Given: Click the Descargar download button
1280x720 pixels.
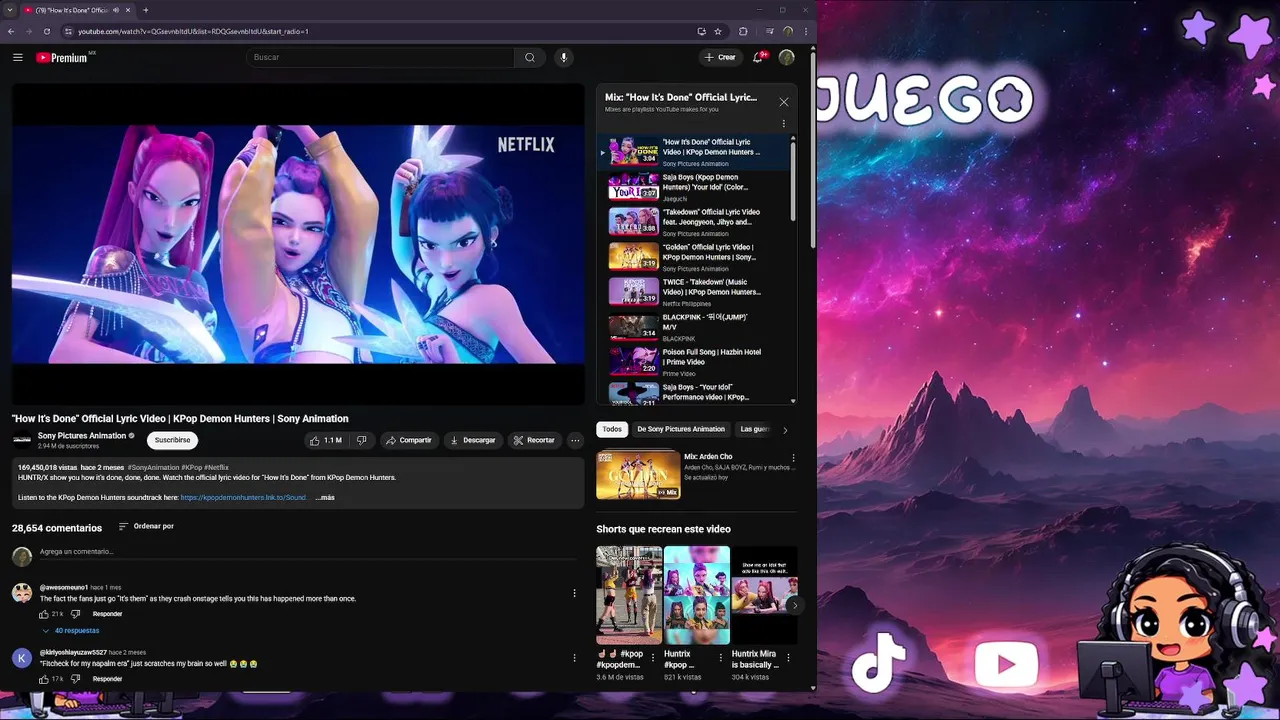Looking at the screenshot, I should (x=472, y=440).
